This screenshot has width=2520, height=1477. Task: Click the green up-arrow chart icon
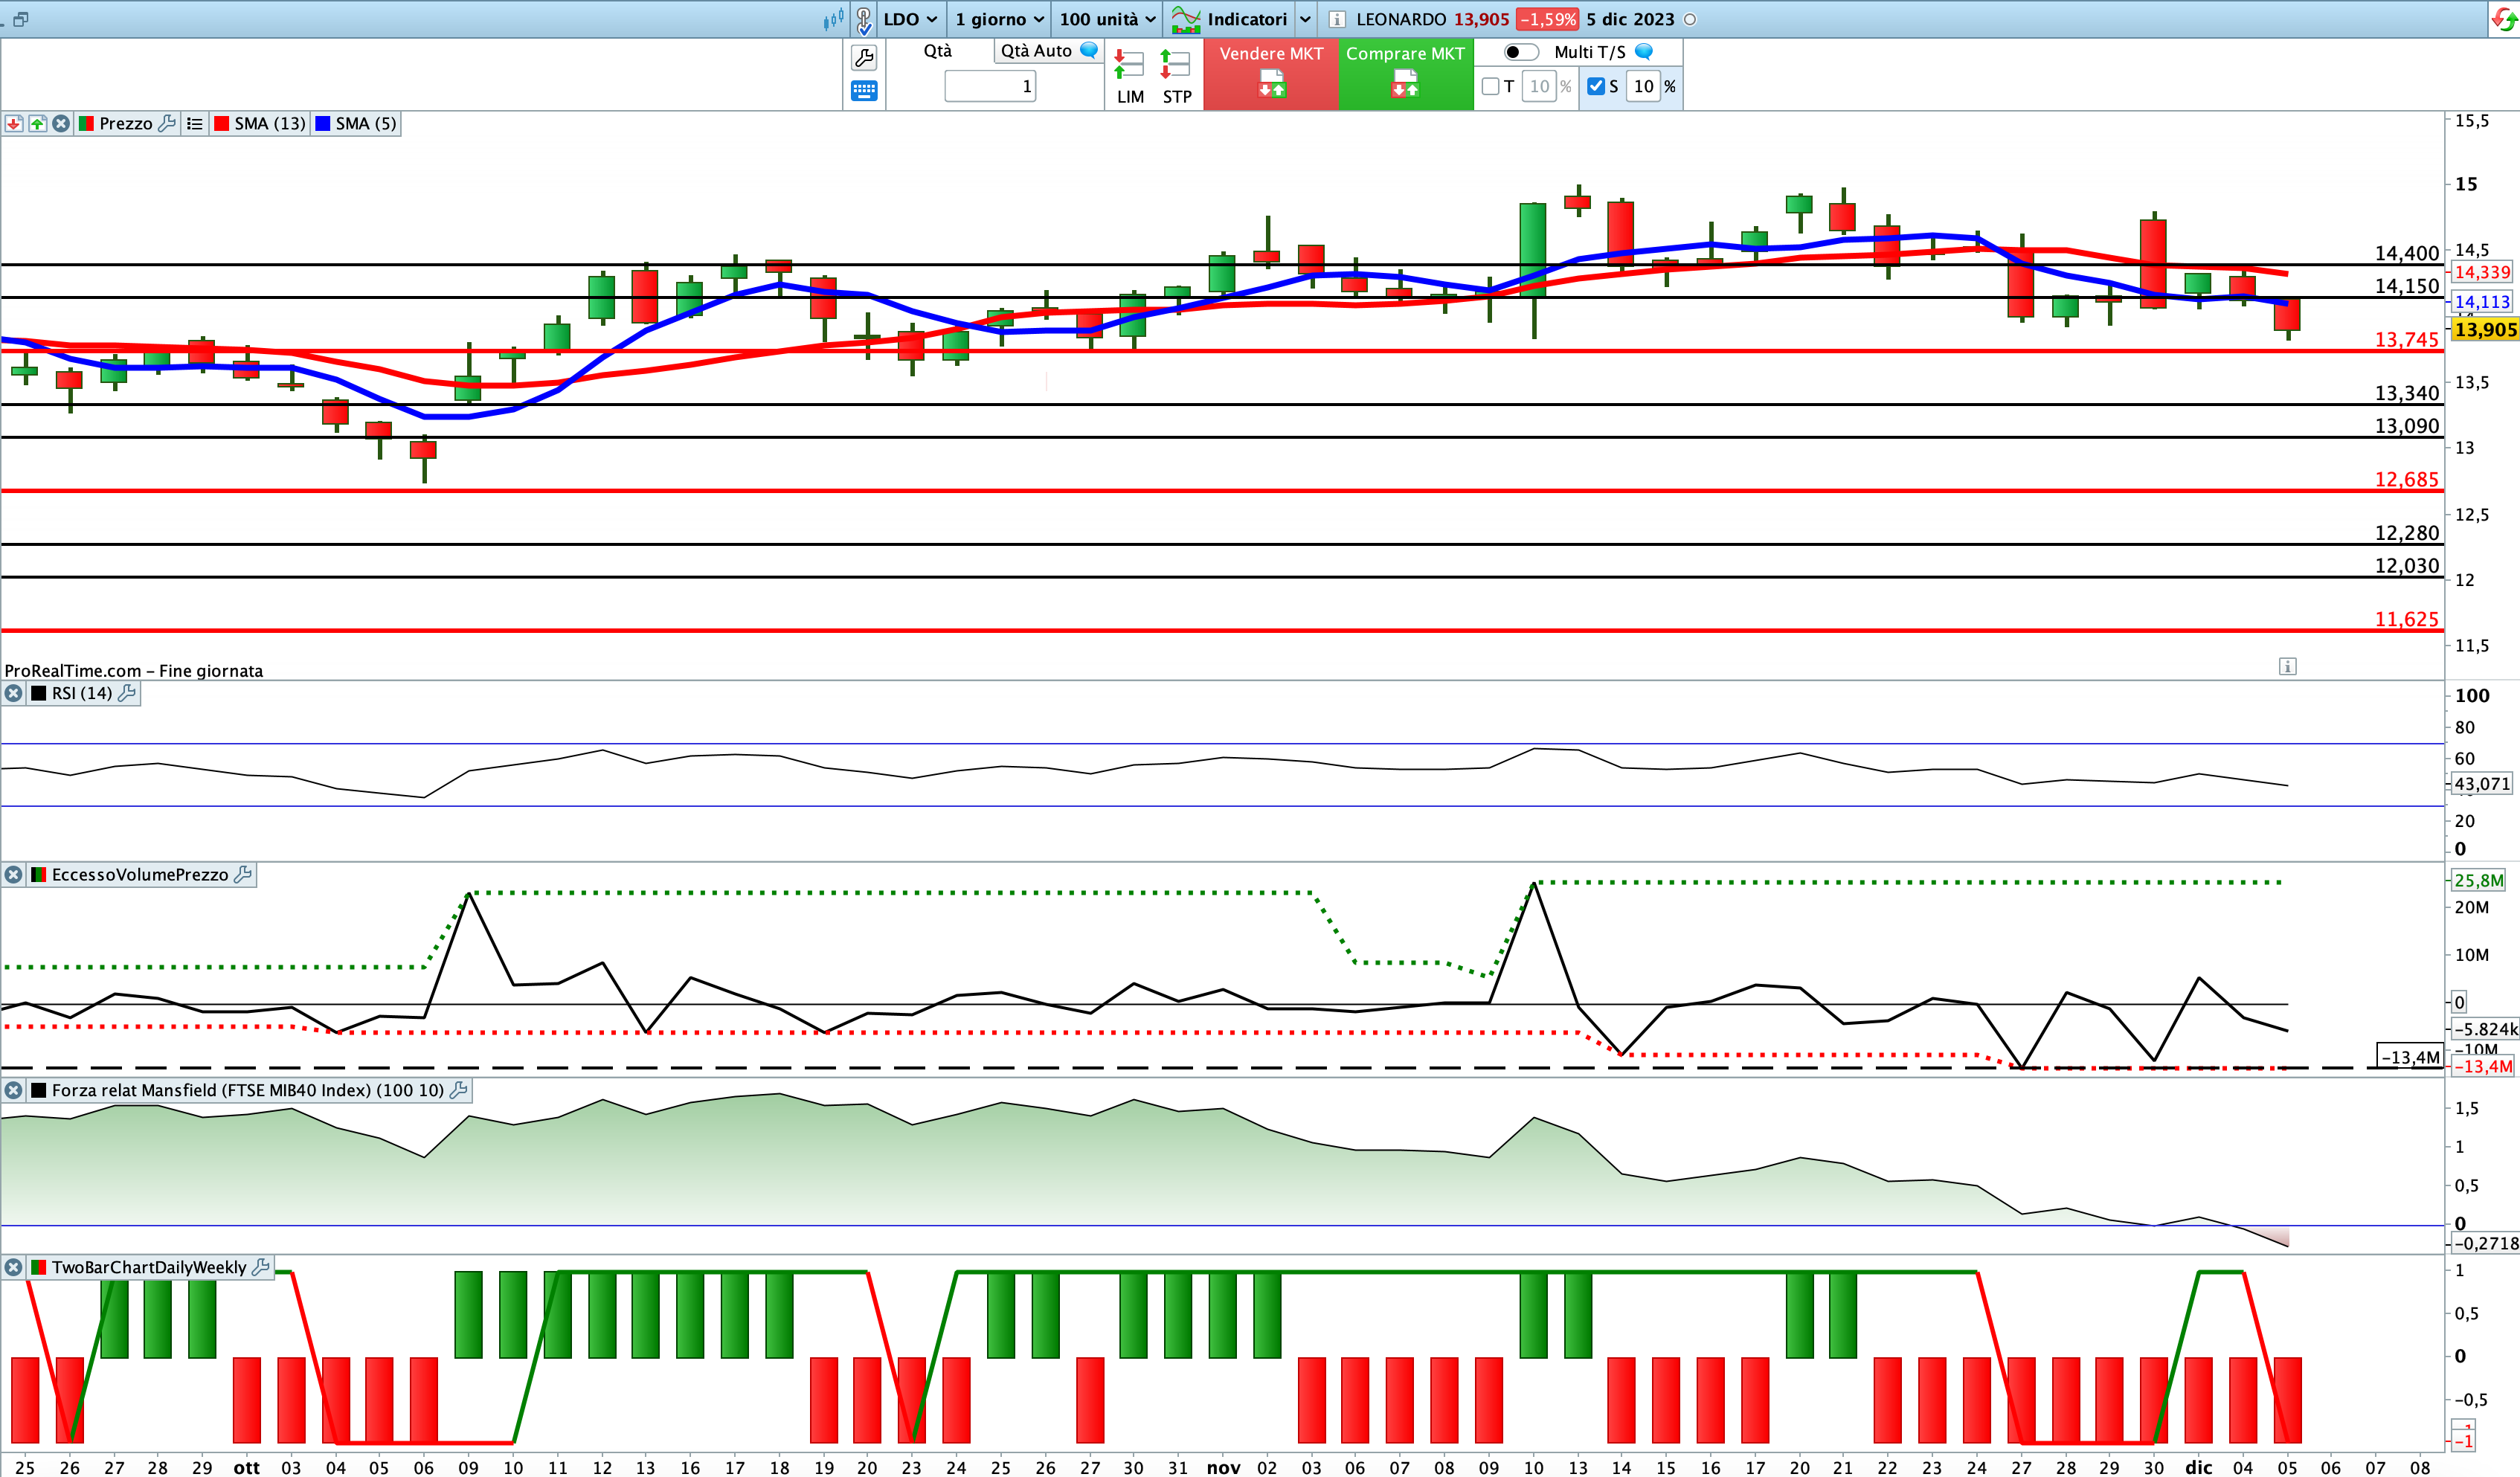(x=38, y=123)
